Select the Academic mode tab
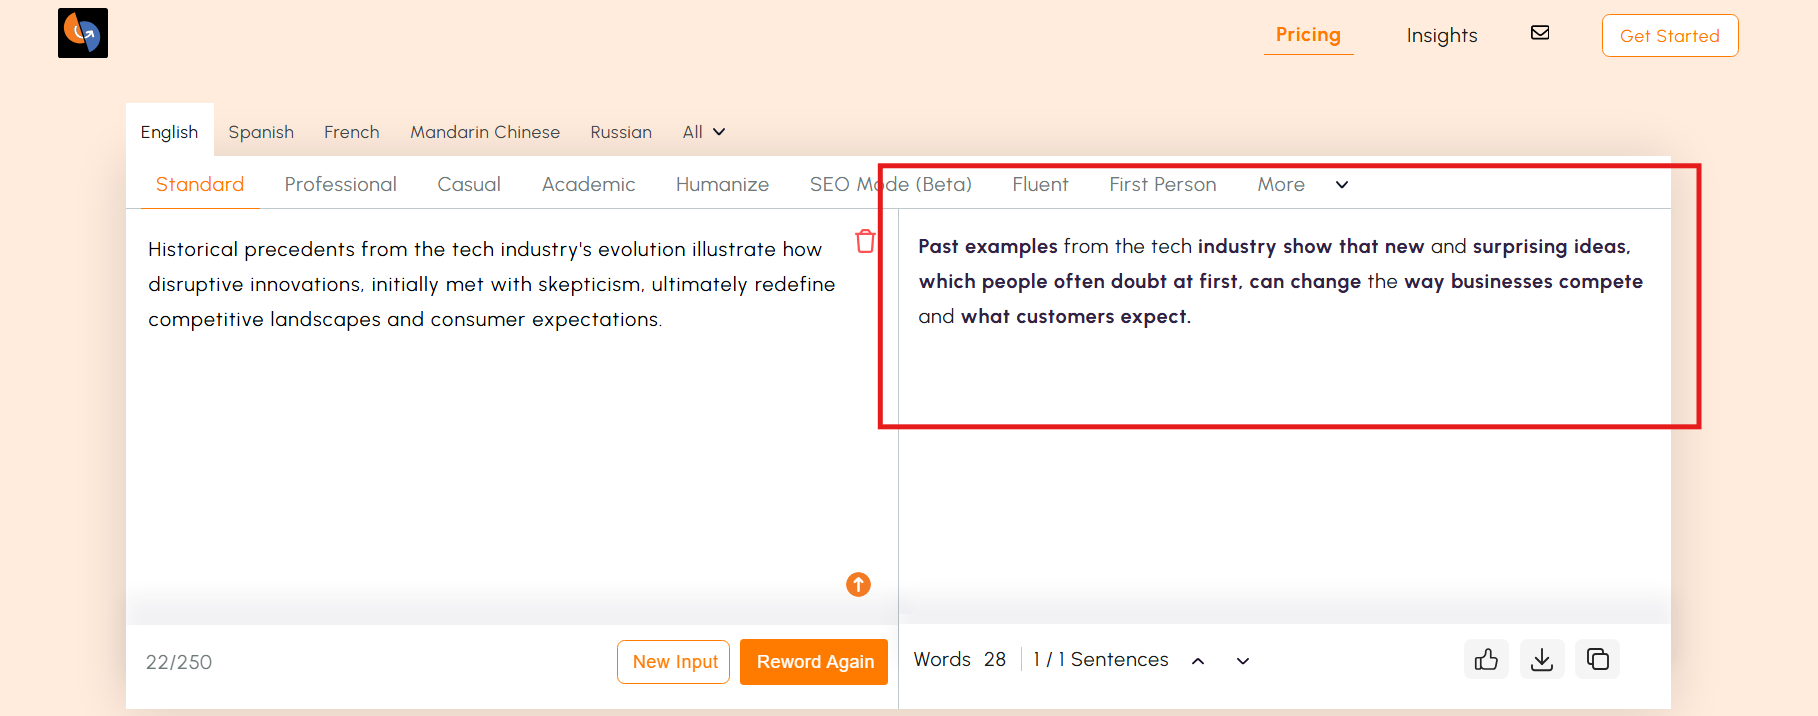1818x716 pixels. (x=588, y=185)
